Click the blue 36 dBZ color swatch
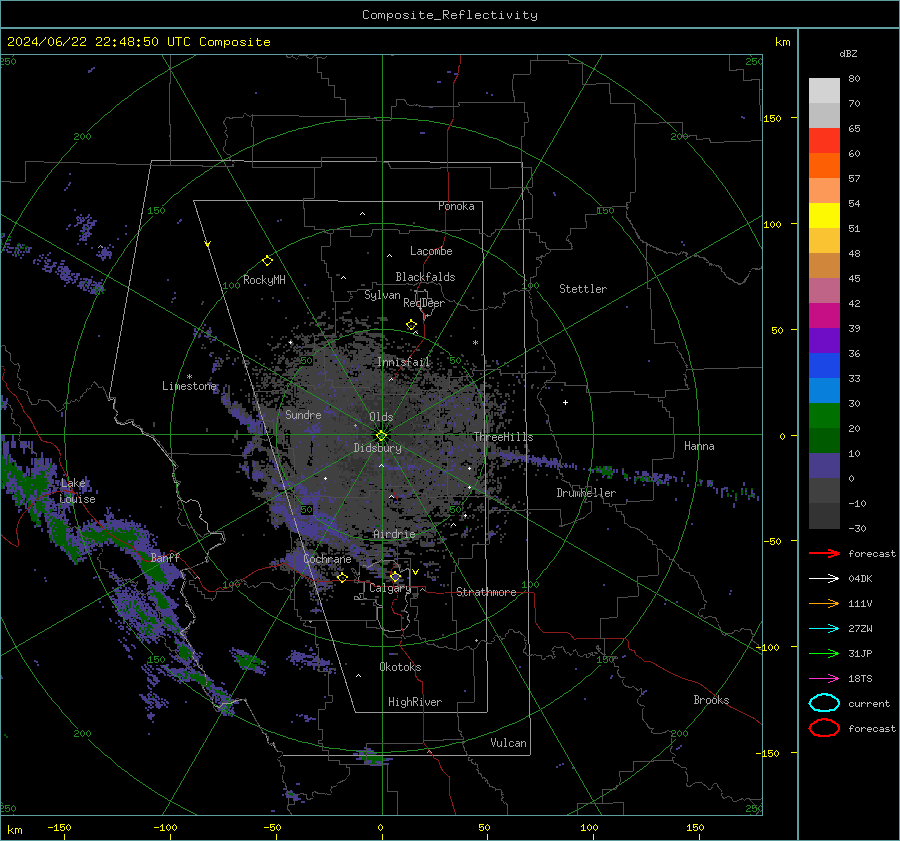The height and width of the screenshot is (841, 900). coord(824,365)
